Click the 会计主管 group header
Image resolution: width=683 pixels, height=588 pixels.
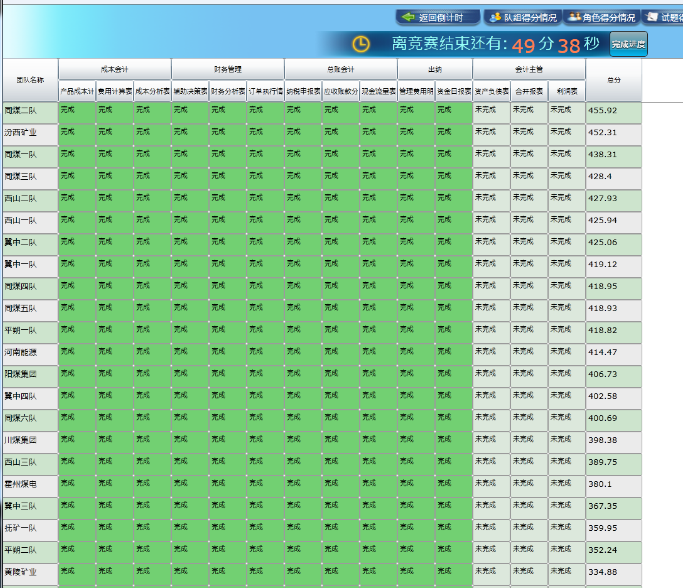pyautogui.click(x=529, y=69)
